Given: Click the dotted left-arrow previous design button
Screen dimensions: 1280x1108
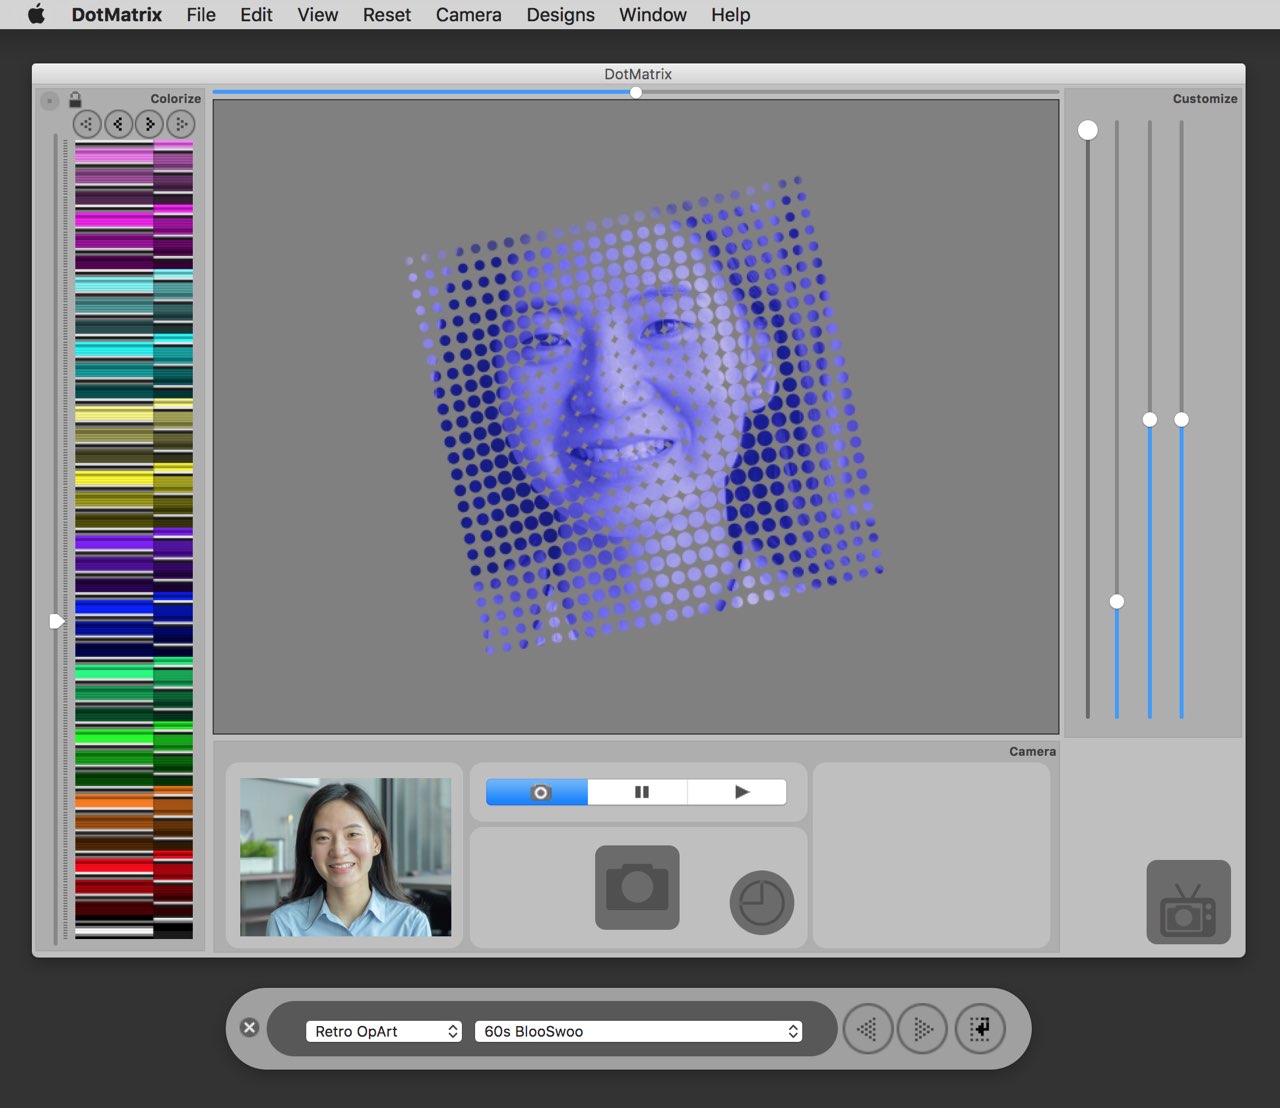Looking at the screenshot, I should click(x=868, y=1029).
